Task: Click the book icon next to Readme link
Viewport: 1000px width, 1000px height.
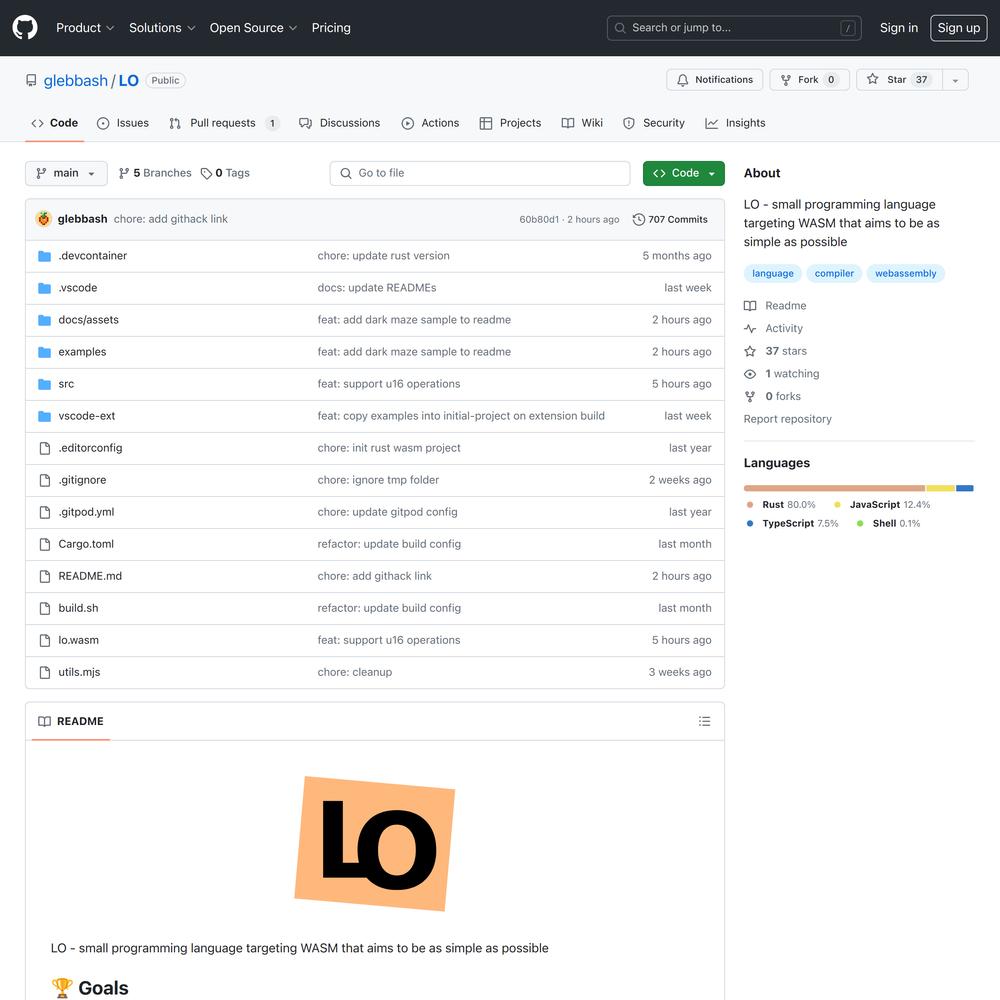Action: coord(750,305)
